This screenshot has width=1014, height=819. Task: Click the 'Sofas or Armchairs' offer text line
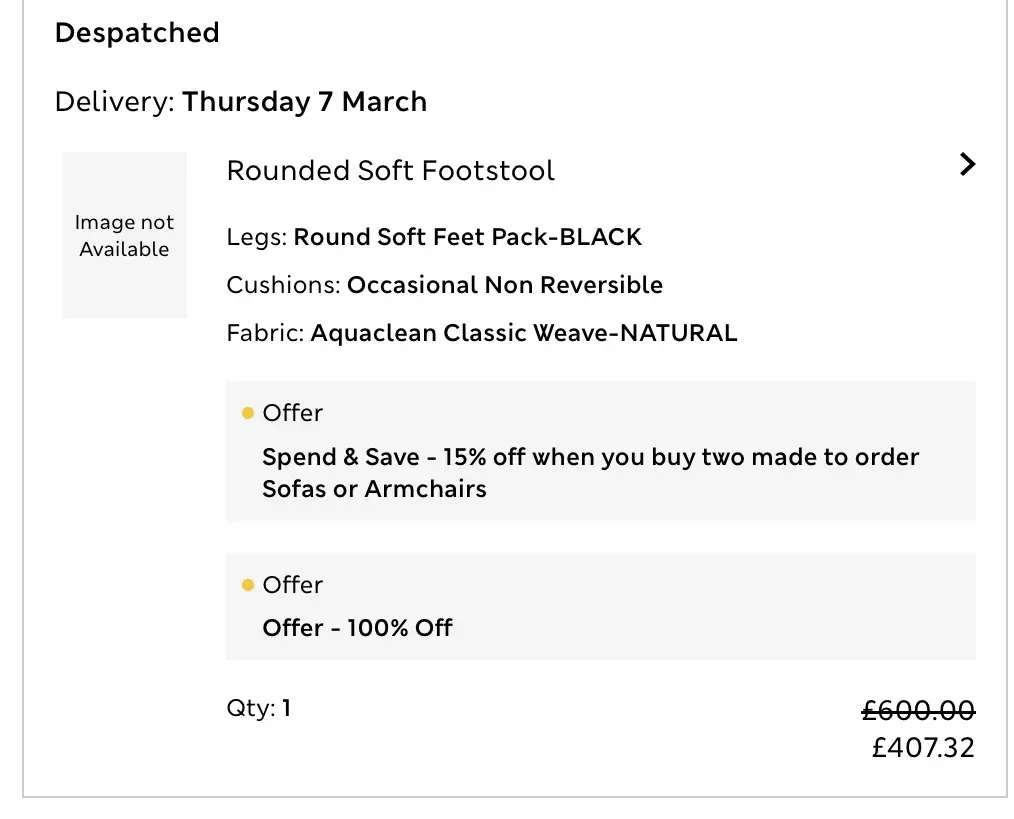(374, 489)
